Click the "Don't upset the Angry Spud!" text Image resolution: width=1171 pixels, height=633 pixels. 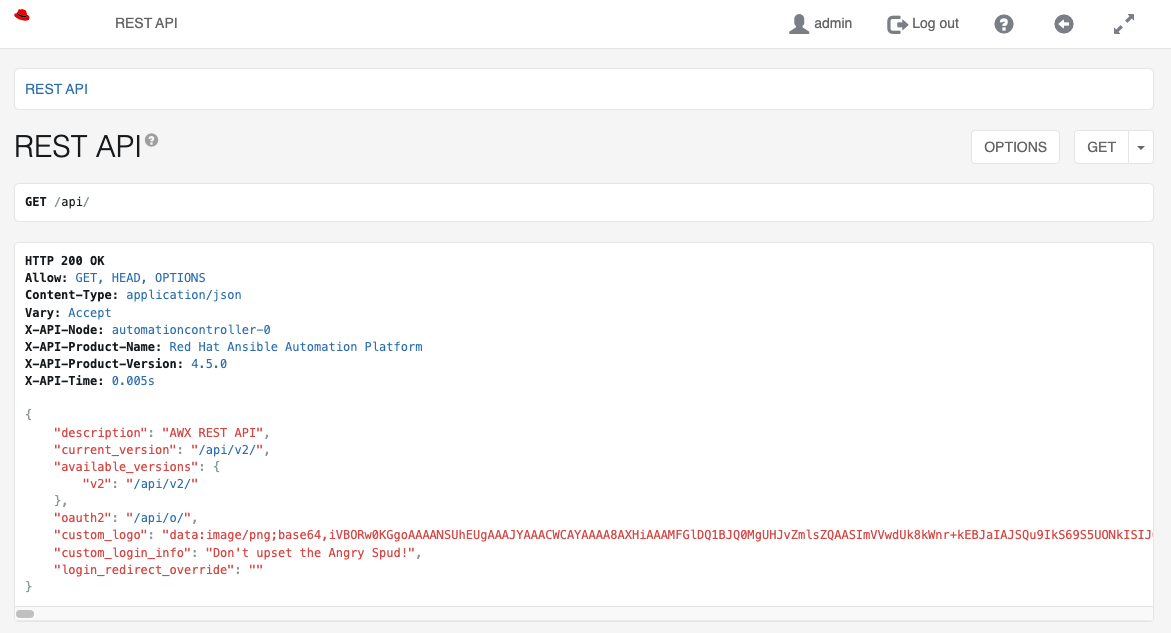[310, 552]
